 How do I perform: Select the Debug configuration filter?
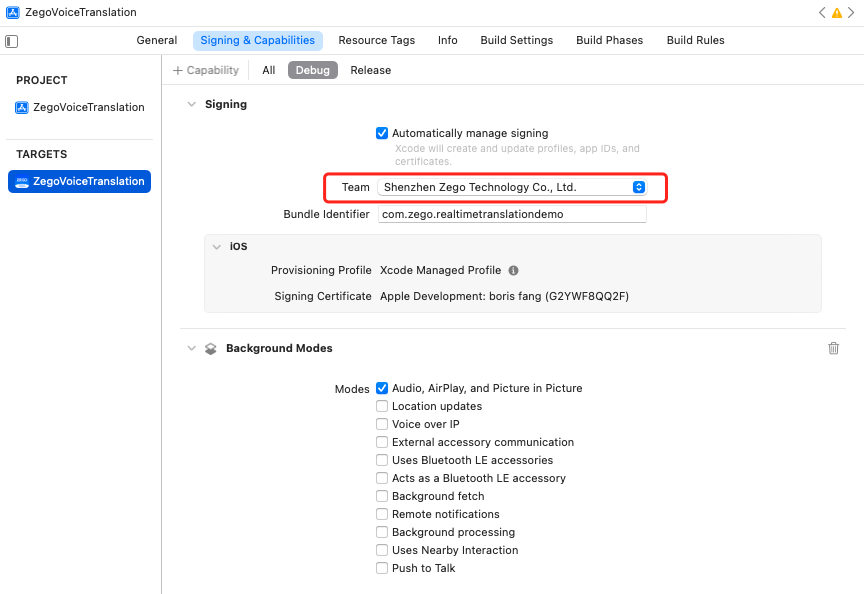click(x=312, y=71)
